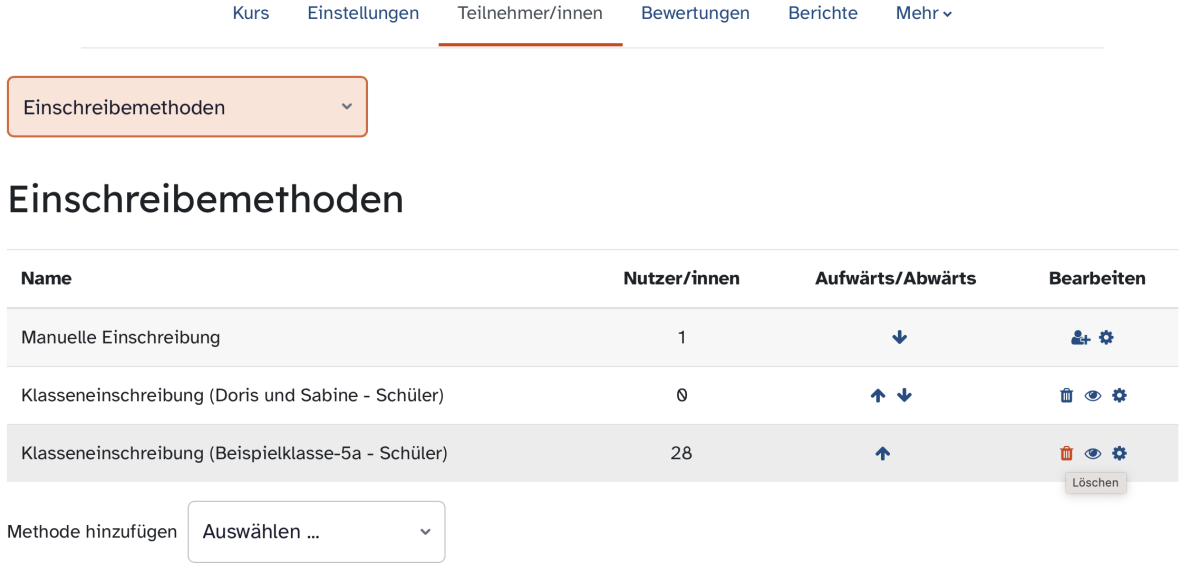This screenshot has width=1200, height=574.
Task: Toggle visibility eye for Beispielklasse-5a enrollment
Action: [x=1093, y=454]
